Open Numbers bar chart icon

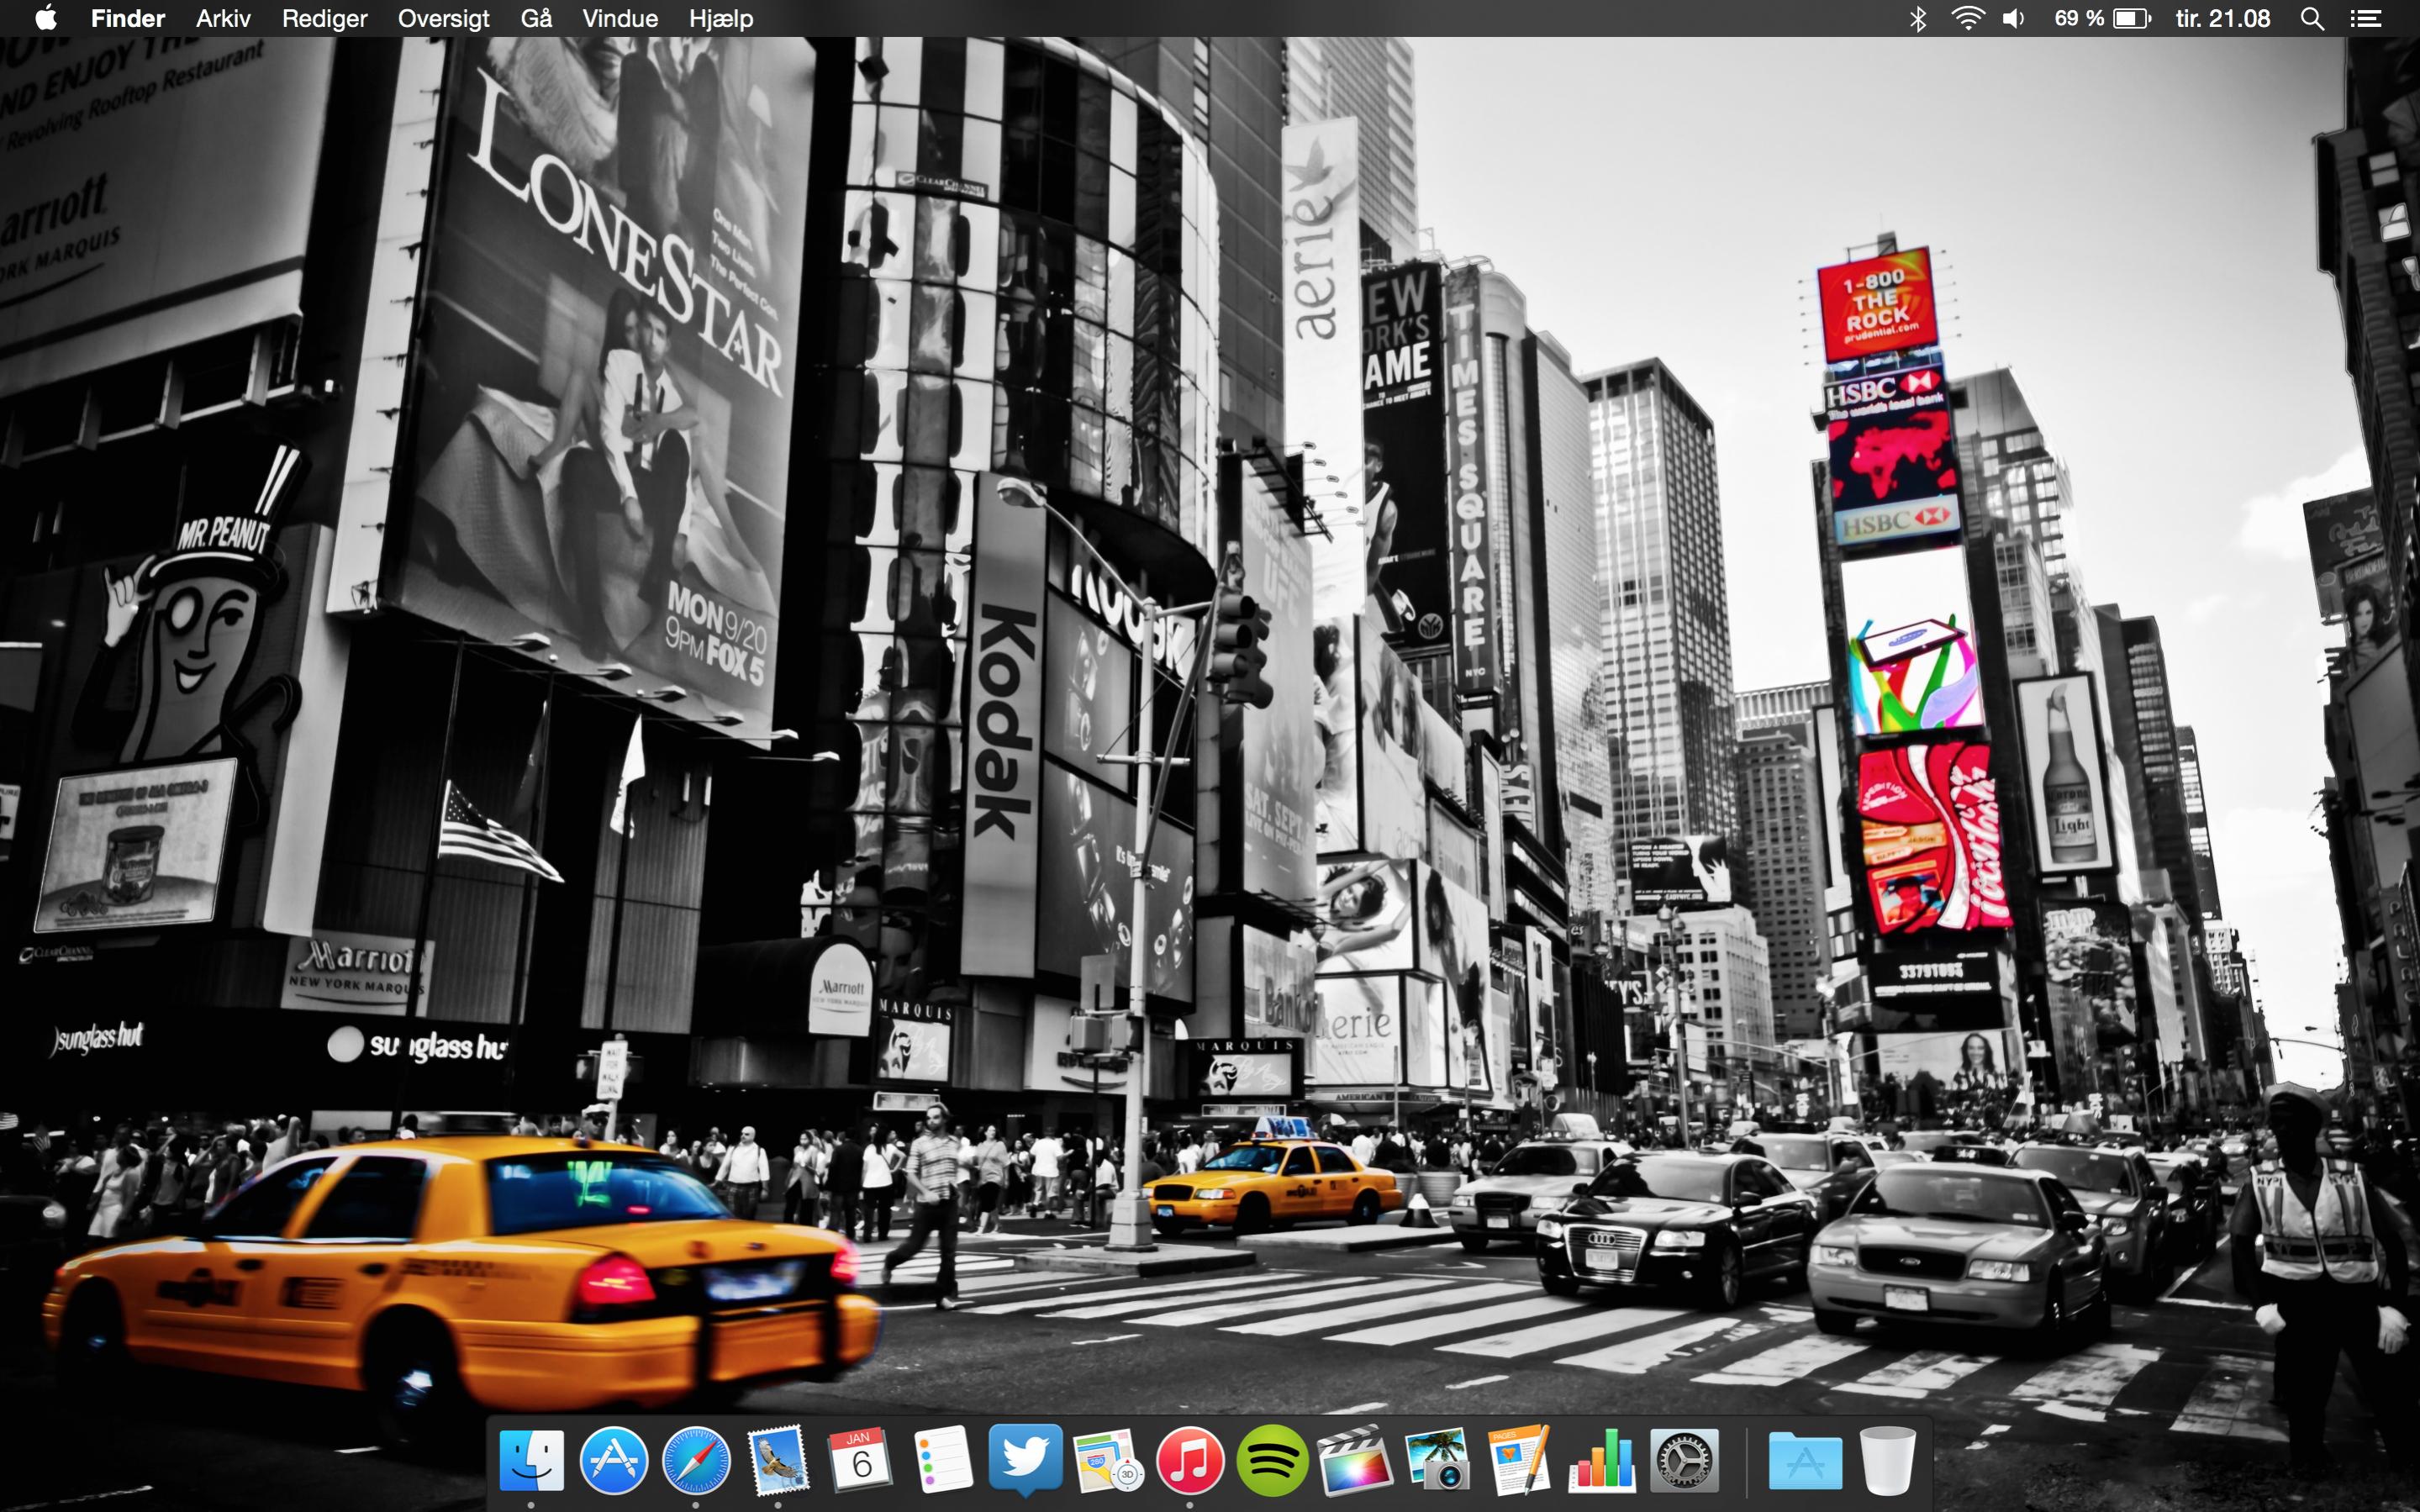1601,1461
